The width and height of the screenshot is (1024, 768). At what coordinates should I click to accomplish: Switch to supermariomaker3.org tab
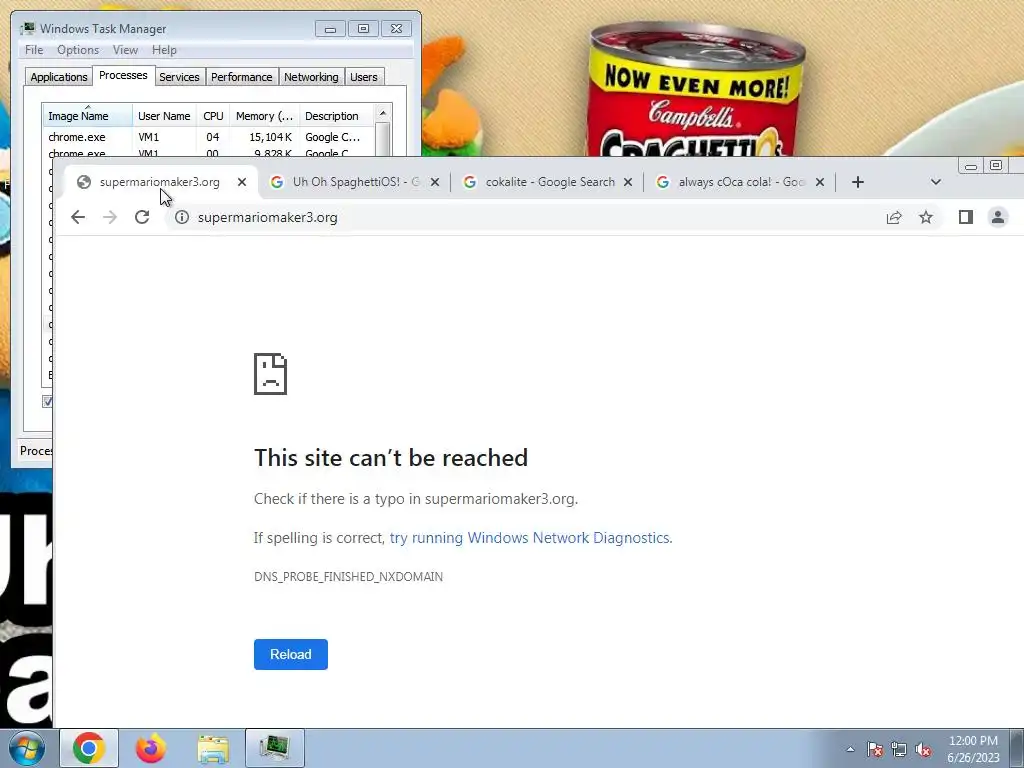[x=159, y=182]
